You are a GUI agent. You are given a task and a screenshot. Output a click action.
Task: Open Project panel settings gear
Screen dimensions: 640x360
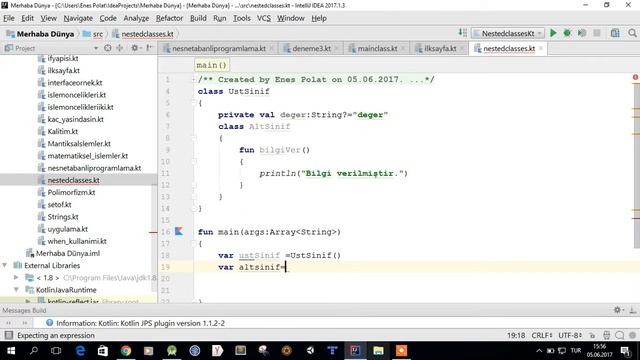[x=134, y=48]
